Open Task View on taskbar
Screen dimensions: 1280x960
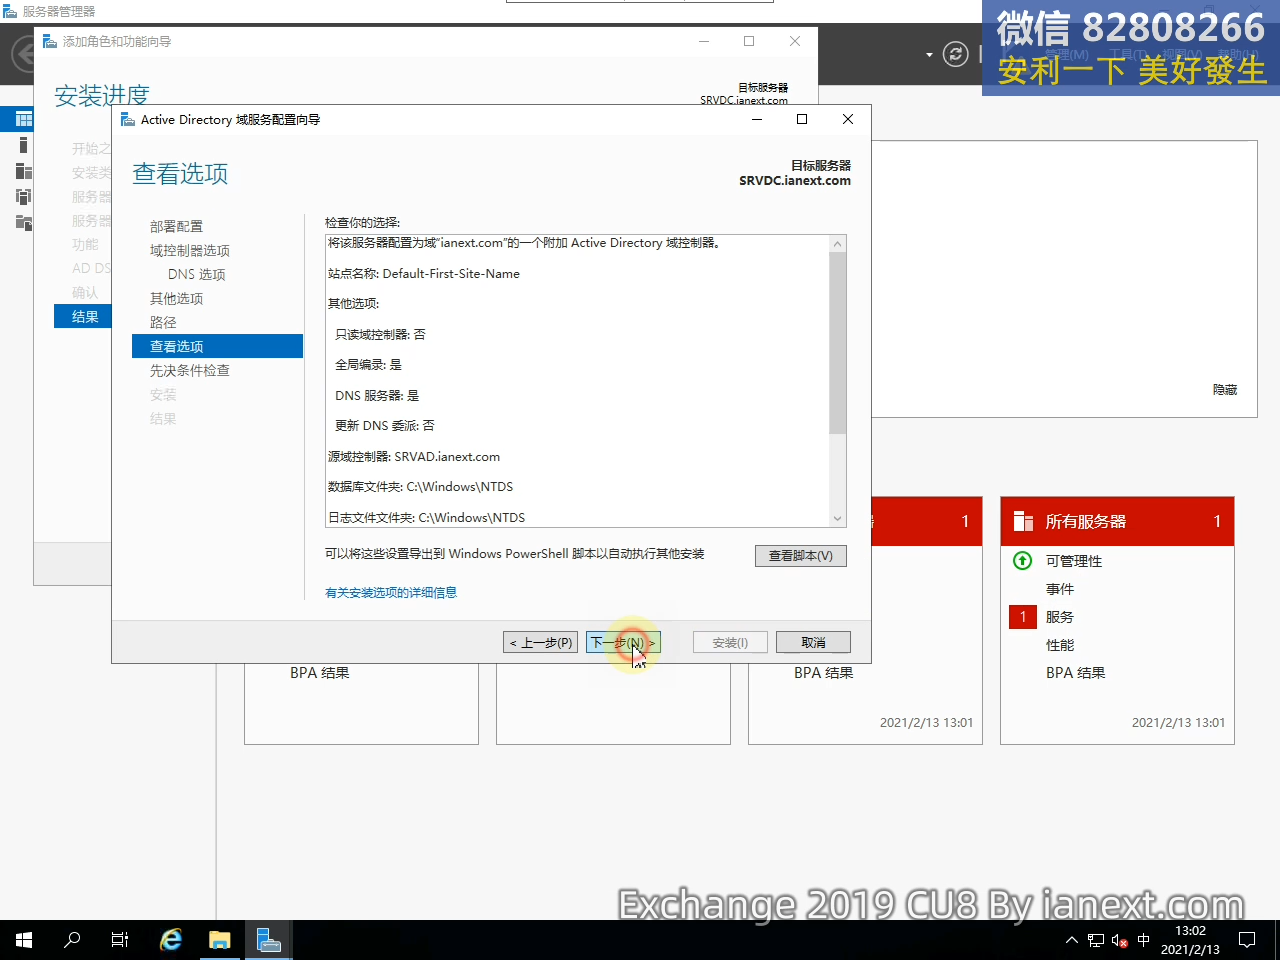coord(120,940)
